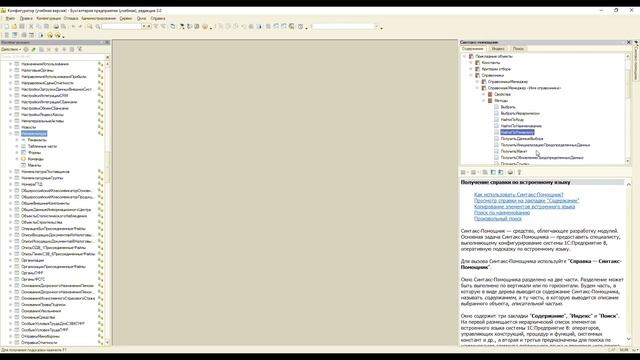Viewport: 640px width, 360px height.
Task: Collapse the Методы node in Синтакс-помощник
Action: (484, 101)
